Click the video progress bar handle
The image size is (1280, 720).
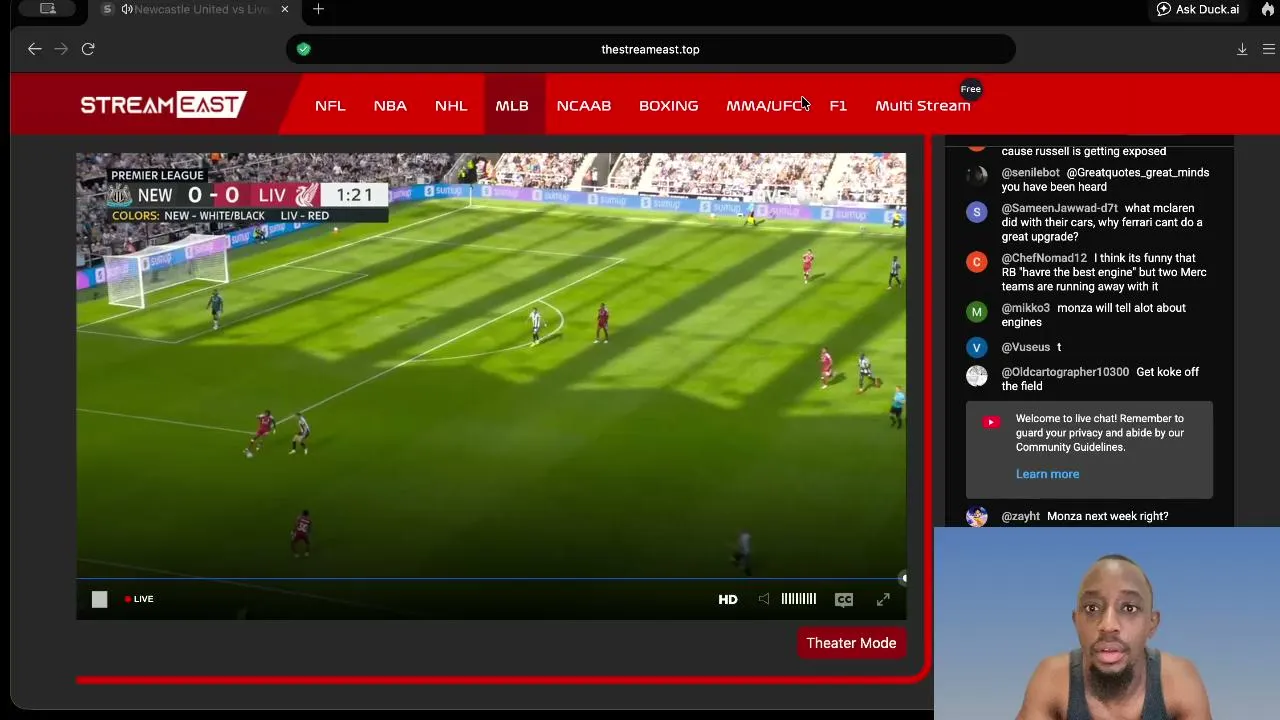(903, 578)
